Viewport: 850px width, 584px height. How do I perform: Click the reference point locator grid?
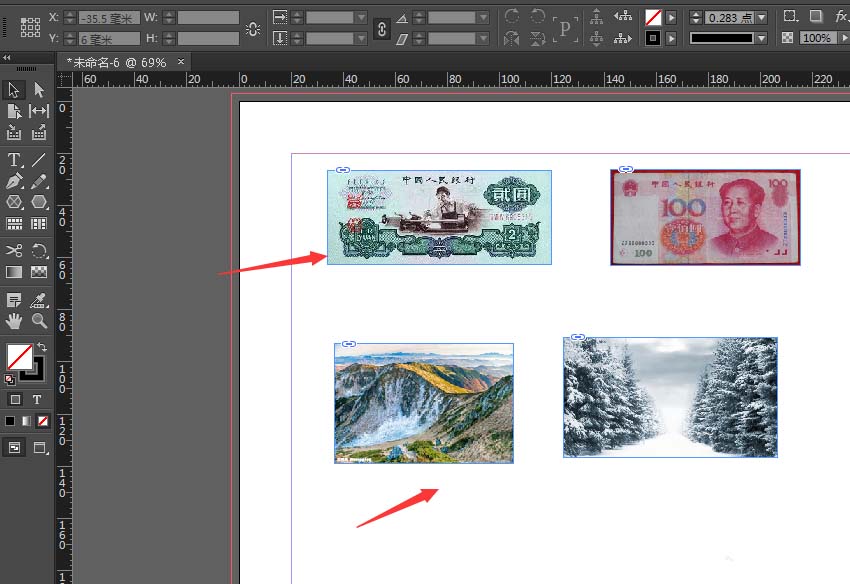[x=30, y=27]
